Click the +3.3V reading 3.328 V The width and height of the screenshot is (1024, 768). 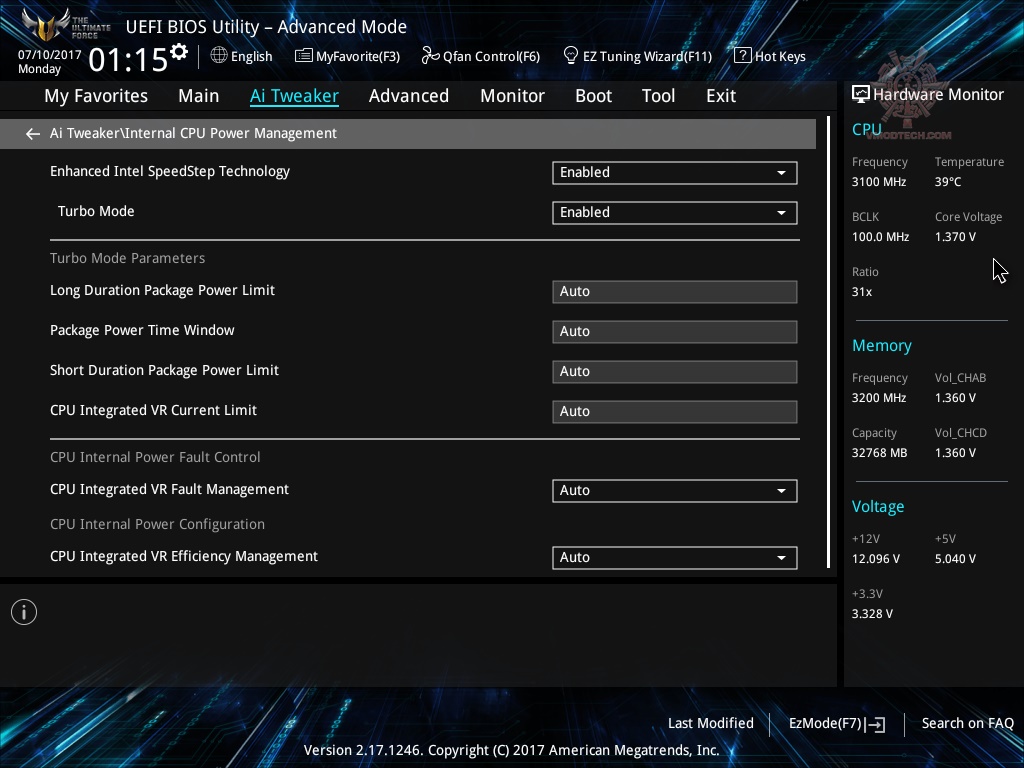click(x=872, y=614)
